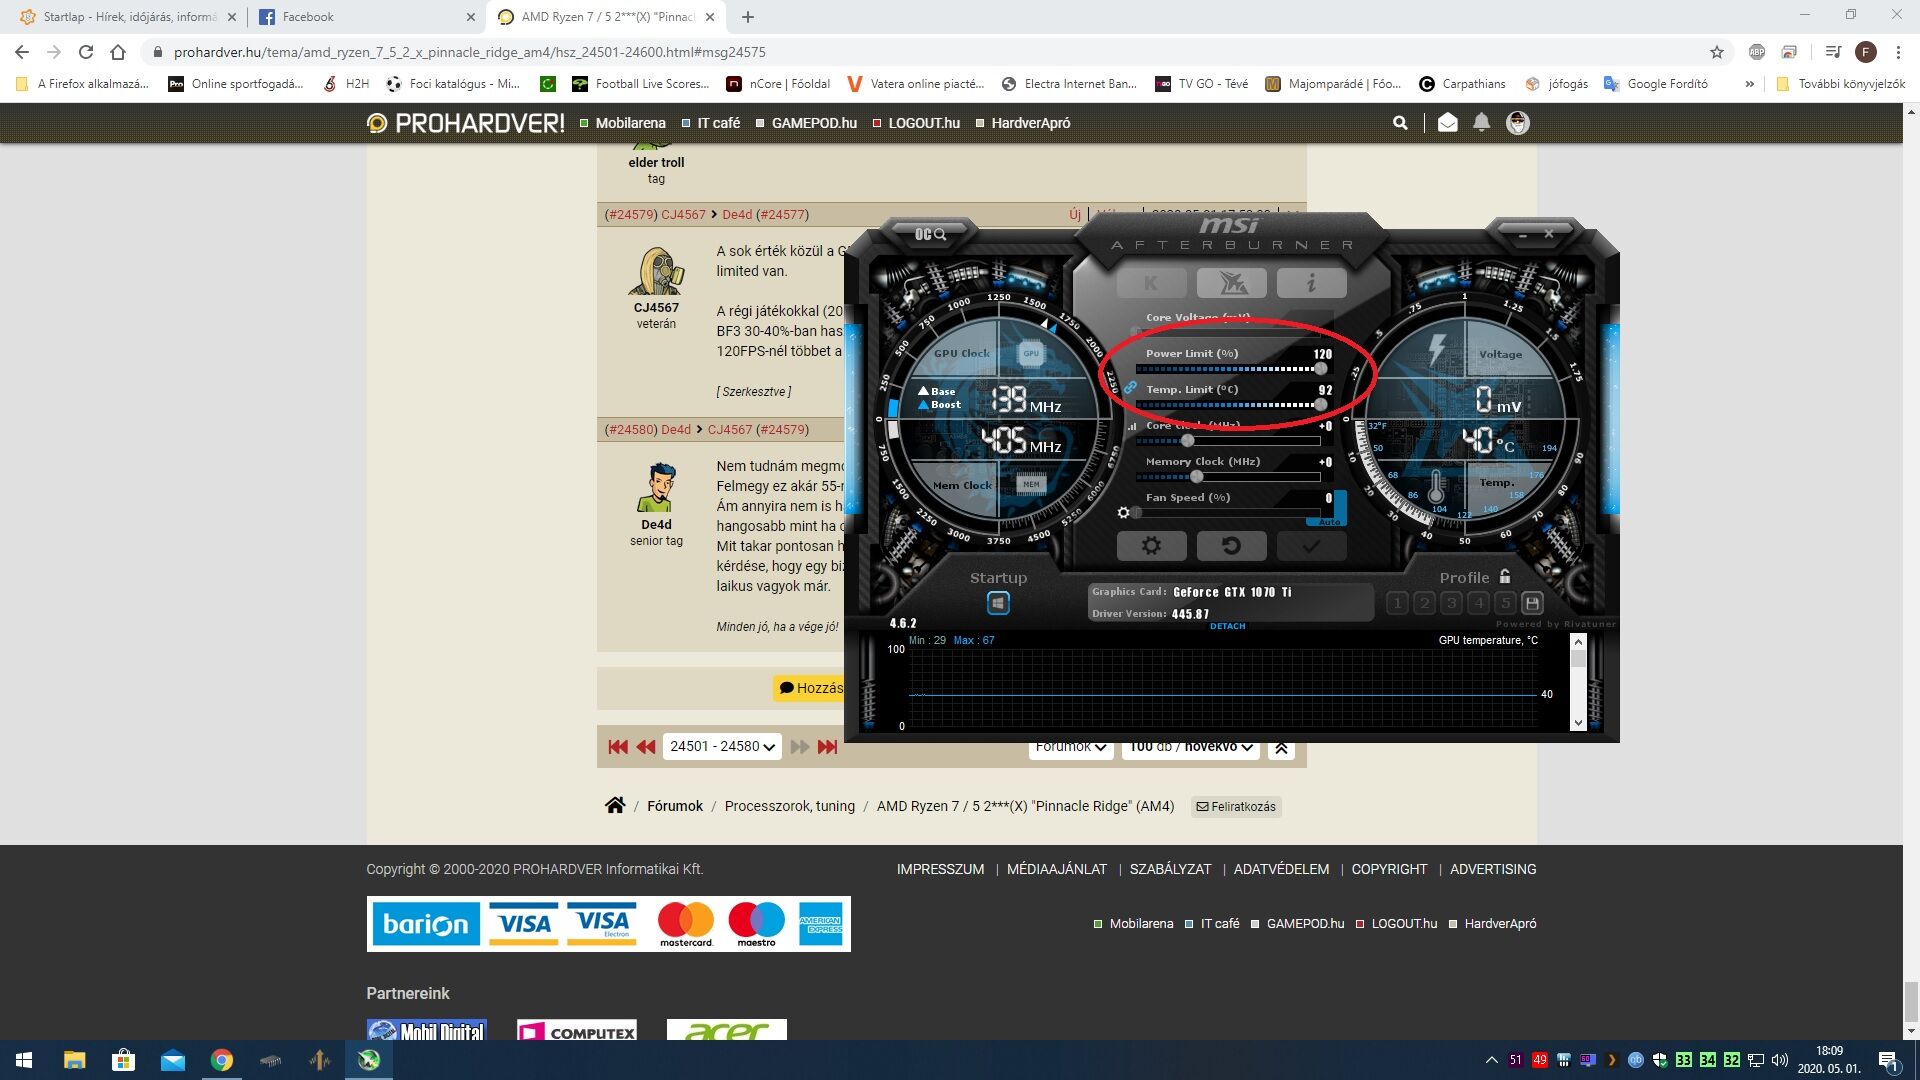Open File Explorer from taskbar
Viewport: 1920px width, 1080px height.
pyautogui.click(x=74, y=1060)
